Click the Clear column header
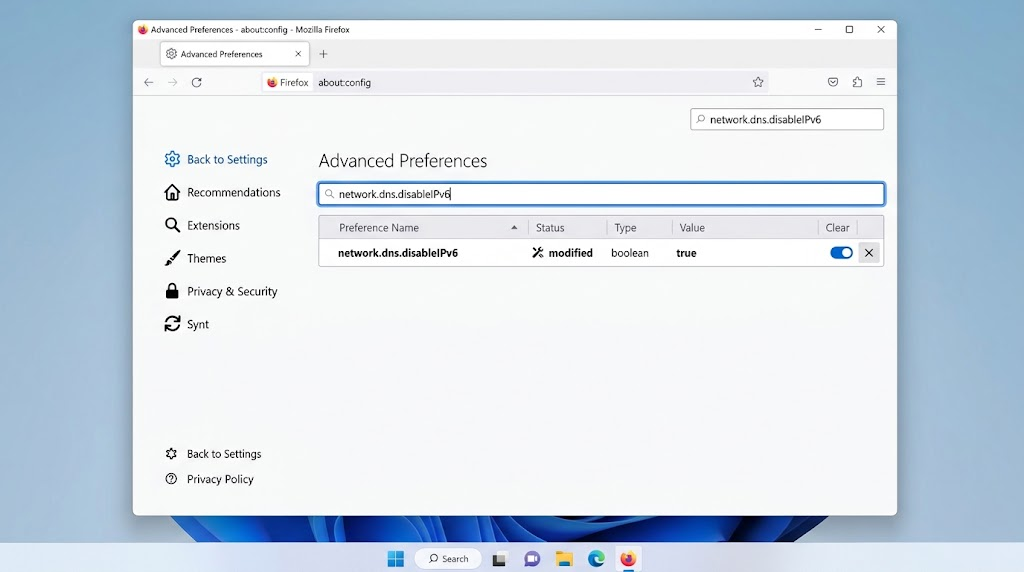The image size is (1024, 572). pos(837,227)
